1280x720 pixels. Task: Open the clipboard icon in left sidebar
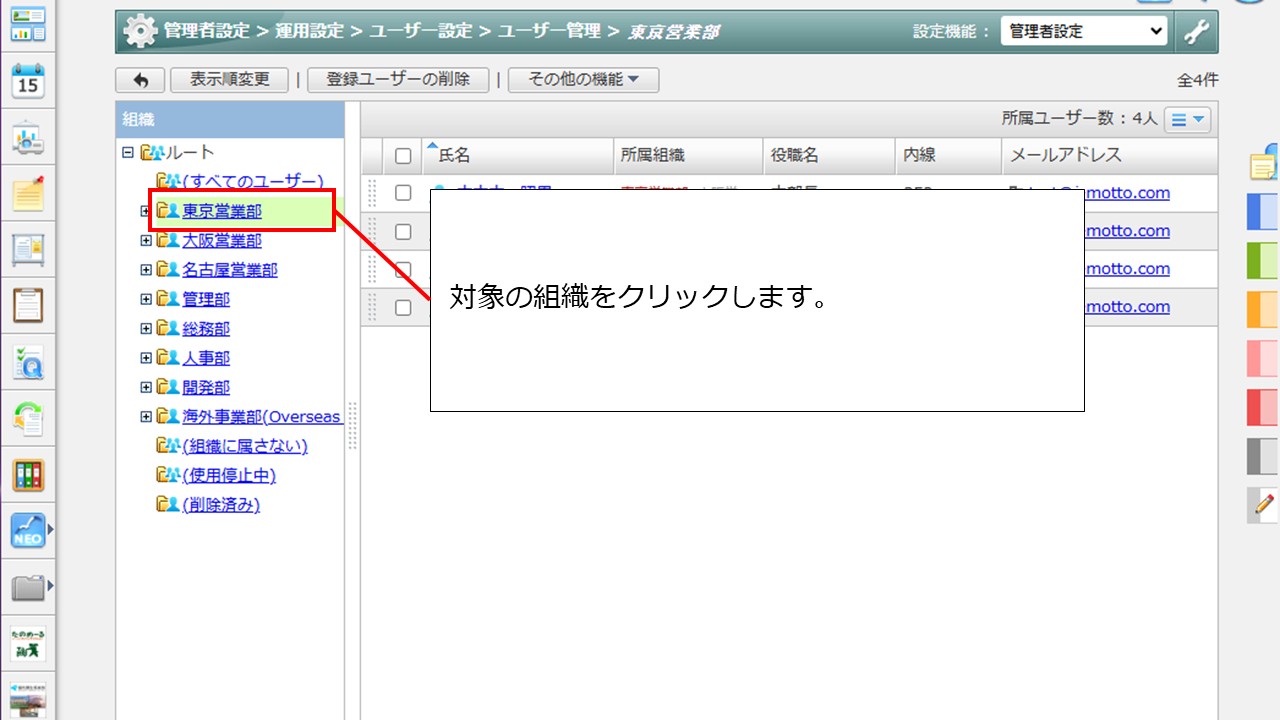(28, 304)
